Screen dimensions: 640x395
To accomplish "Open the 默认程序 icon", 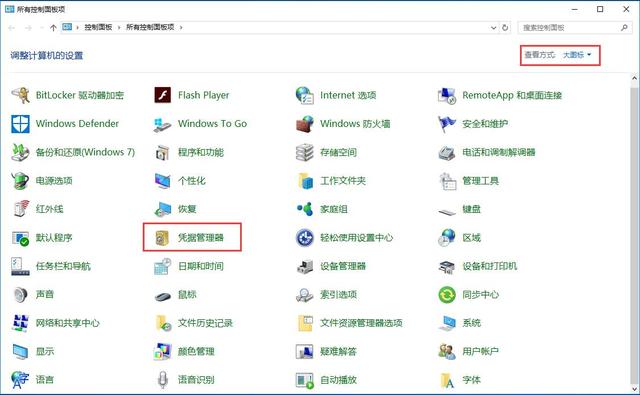I will (x=20, y=238).
